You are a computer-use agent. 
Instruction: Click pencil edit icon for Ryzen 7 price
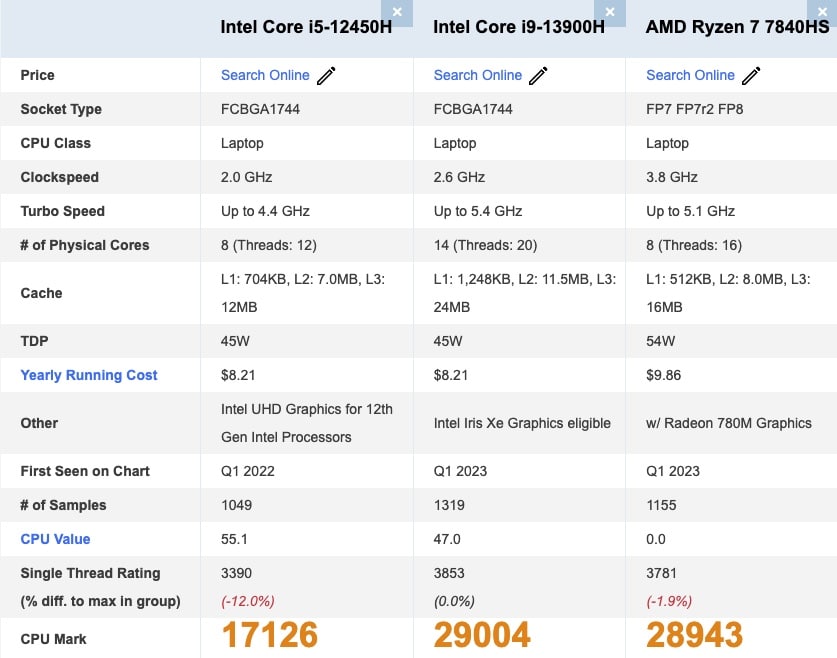(751, 76)
